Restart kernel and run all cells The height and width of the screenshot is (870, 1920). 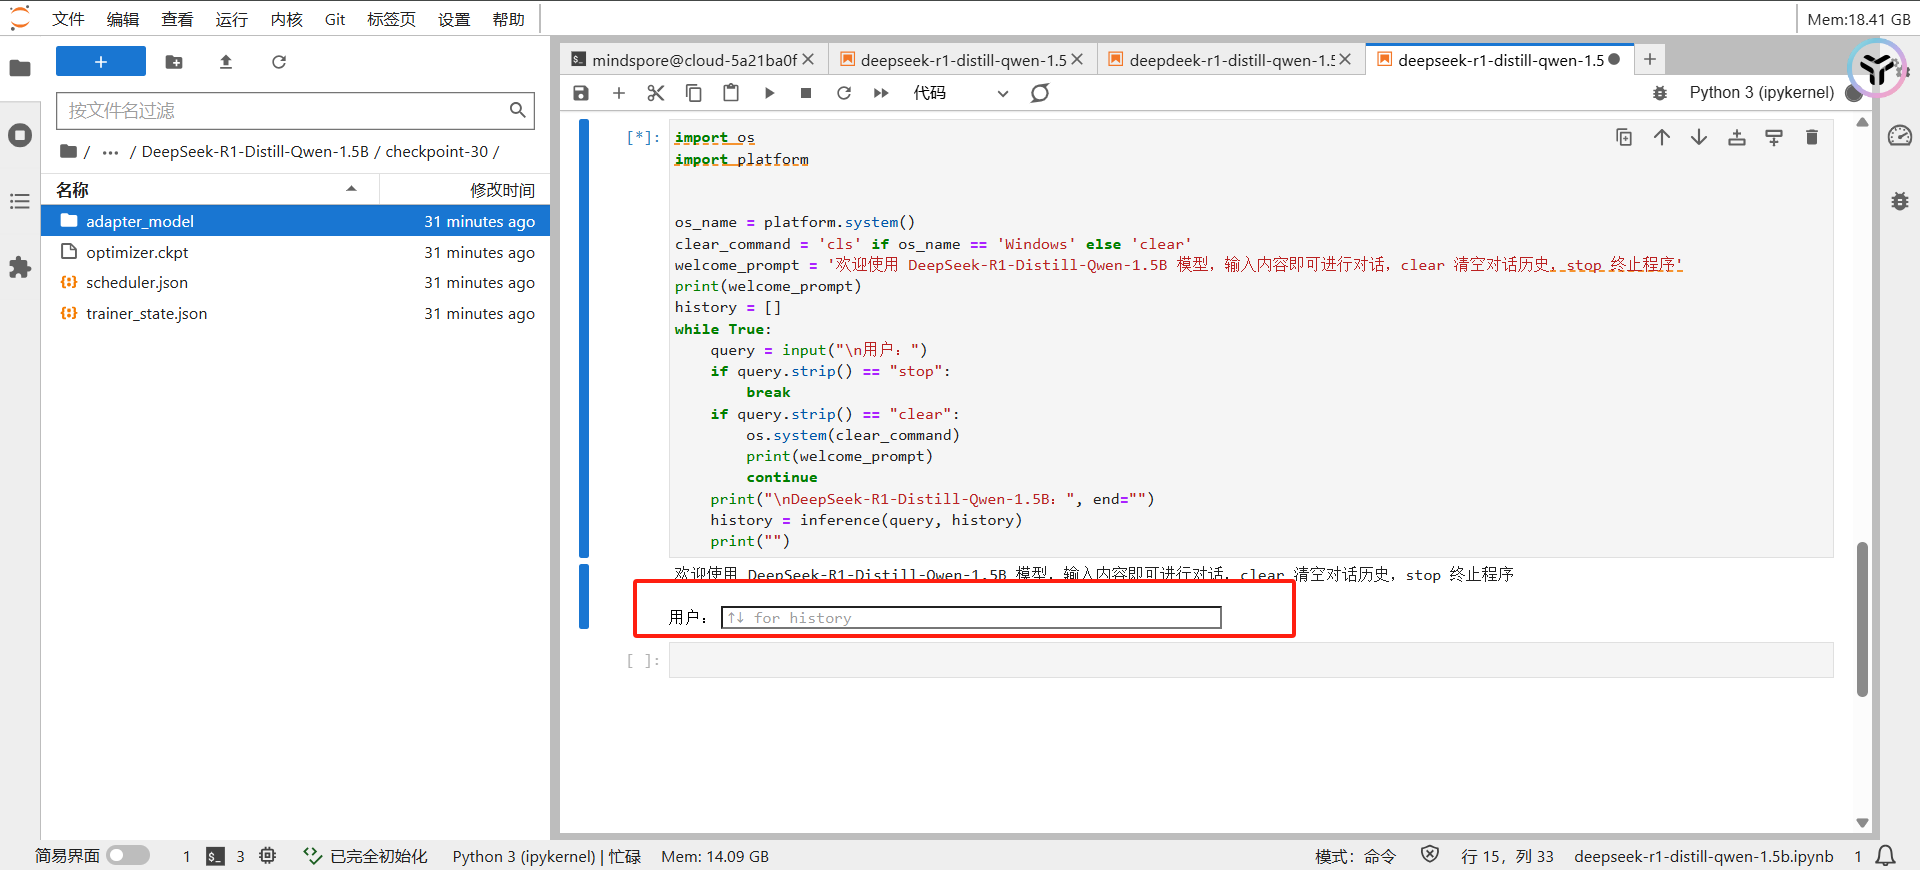(881, 93)
